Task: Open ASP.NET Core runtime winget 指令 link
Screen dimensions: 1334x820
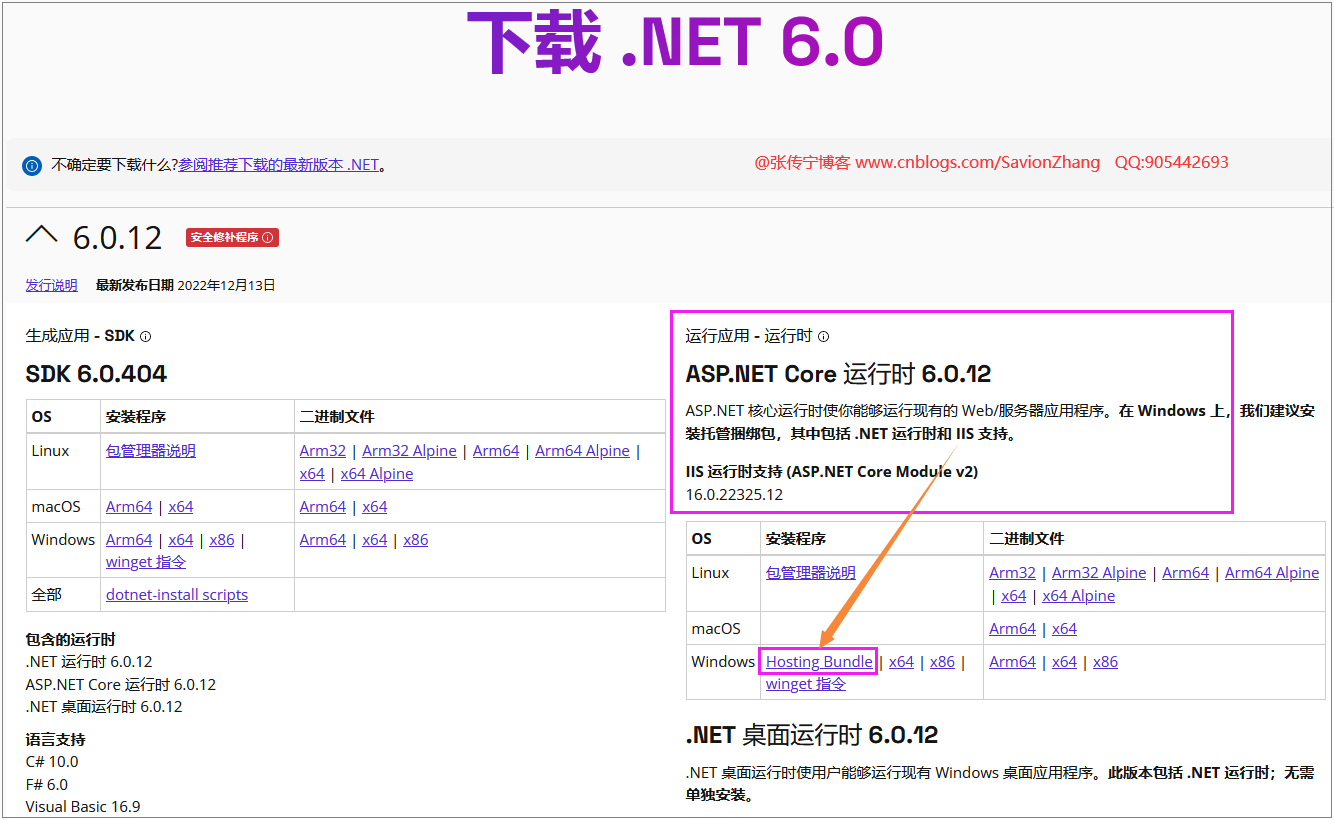Action: (806, 684)
